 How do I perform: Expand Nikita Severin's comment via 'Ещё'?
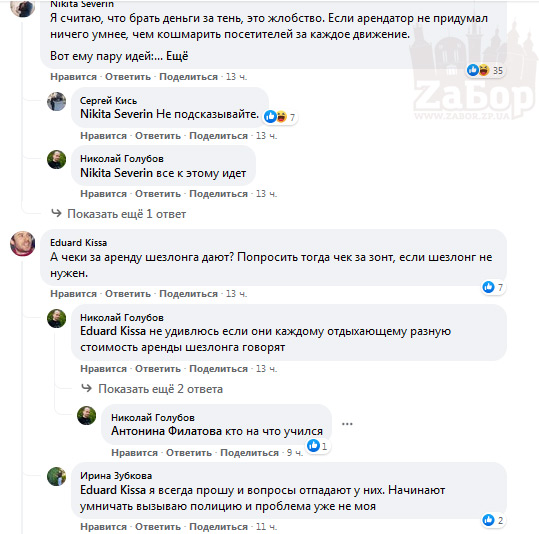(177, 56)
